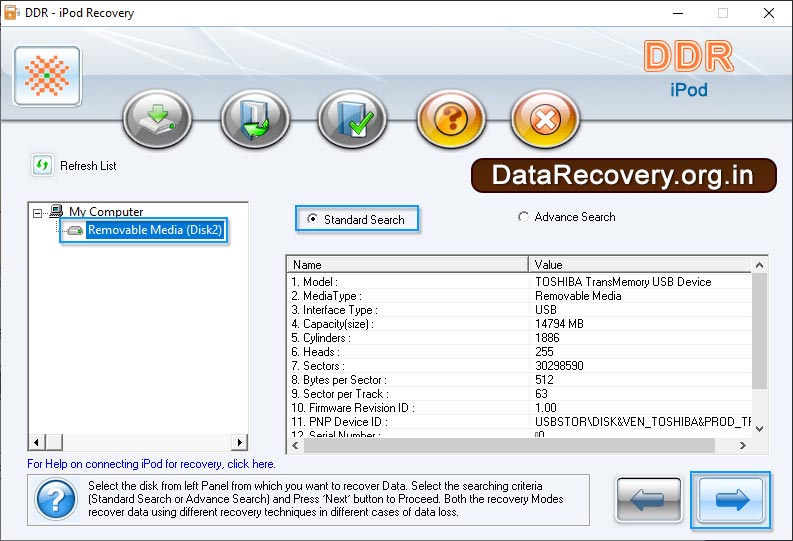Screen dimensions: 793x541
Task: Click the tree panel's horizontal scroll thumb
Action: (x=54, y=442)
